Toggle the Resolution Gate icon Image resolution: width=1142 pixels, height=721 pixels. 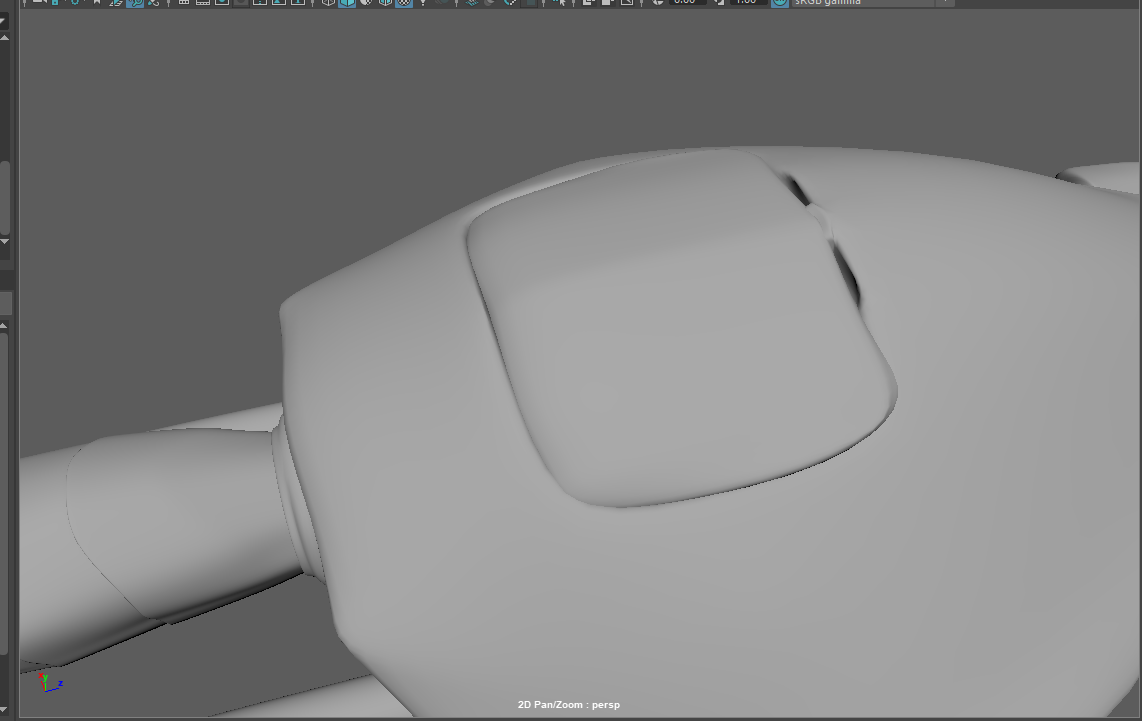coord(221,2)
